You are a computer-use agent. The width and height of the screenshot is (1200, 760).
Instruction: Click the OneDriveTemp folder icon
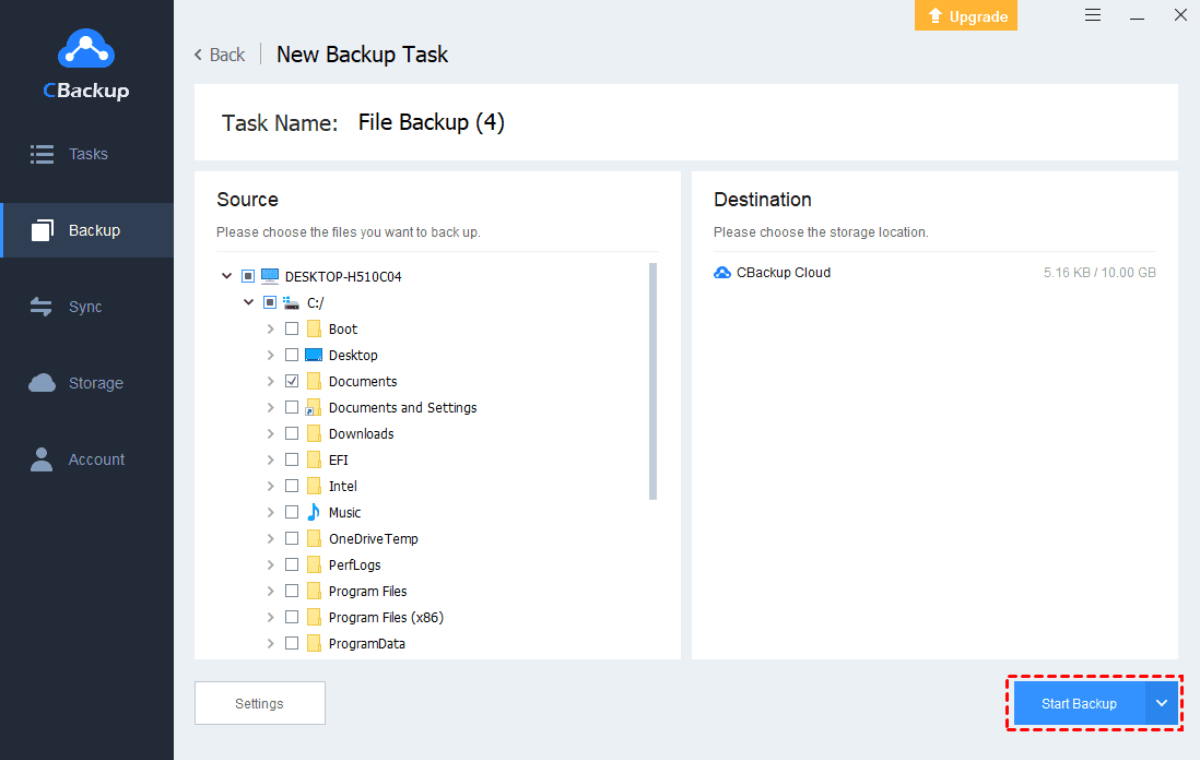coord(314,539)
